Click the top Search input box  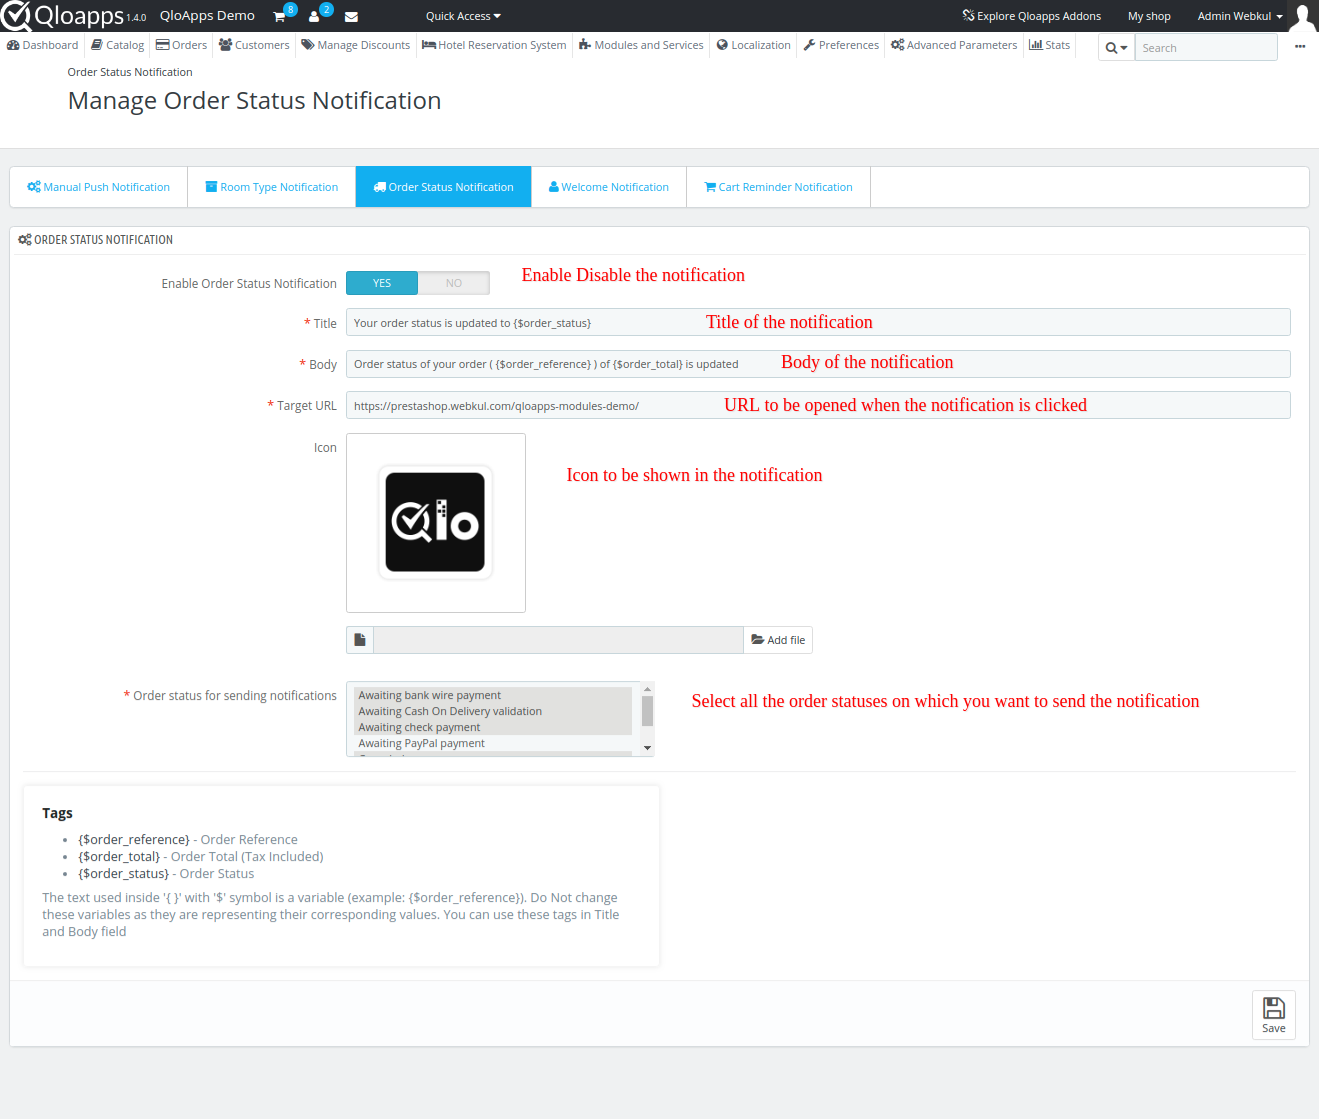(1206, 48)
